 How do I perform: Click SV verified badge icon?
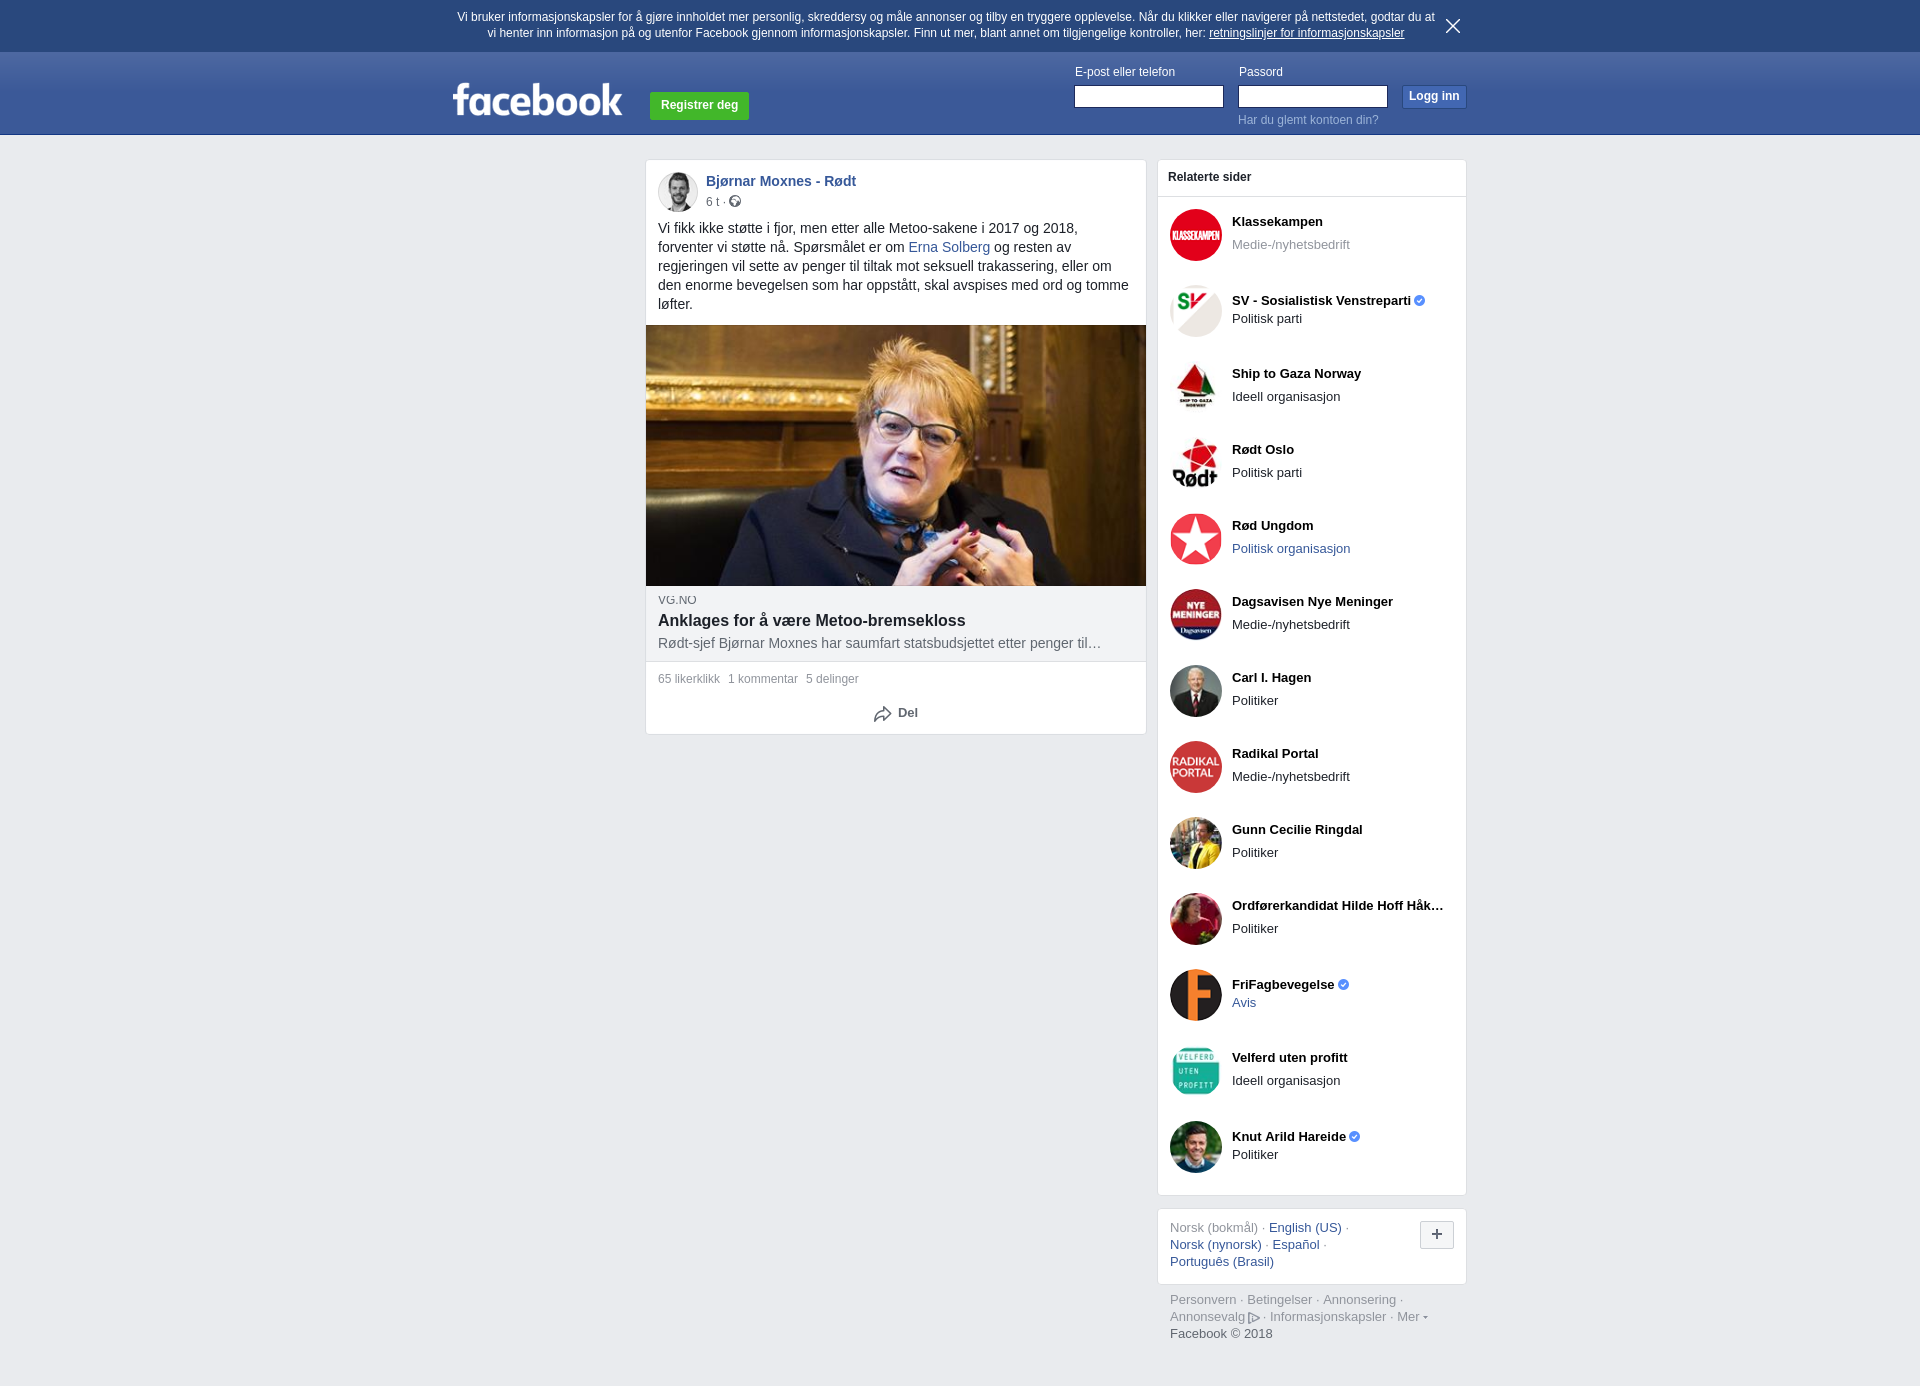point(1420,301)
